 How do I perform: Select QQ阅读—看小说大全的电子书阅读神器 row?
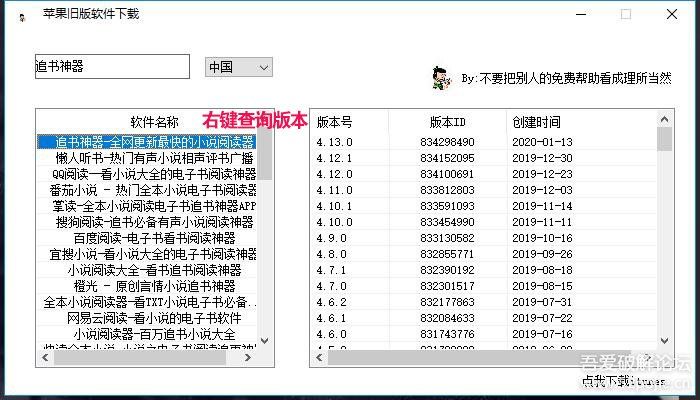(147, 174)
